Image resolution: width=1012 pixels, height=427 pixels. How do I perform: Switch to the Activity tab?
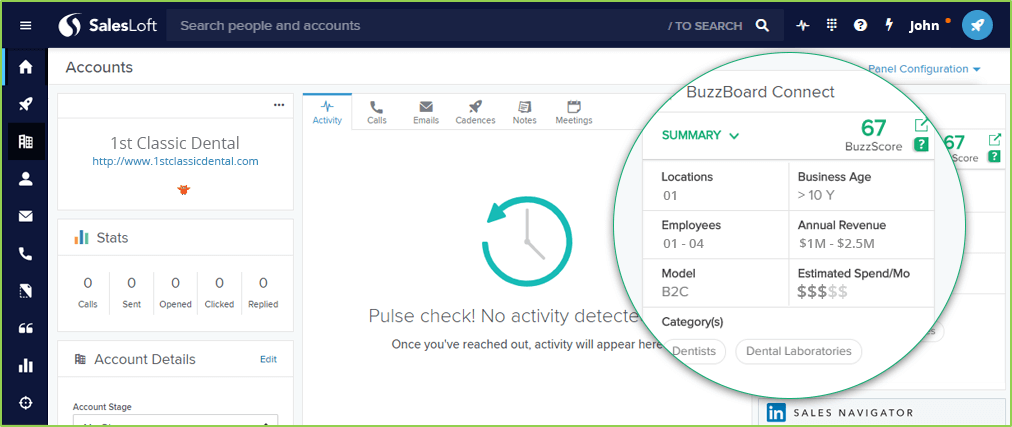click(x=327, y=112)
